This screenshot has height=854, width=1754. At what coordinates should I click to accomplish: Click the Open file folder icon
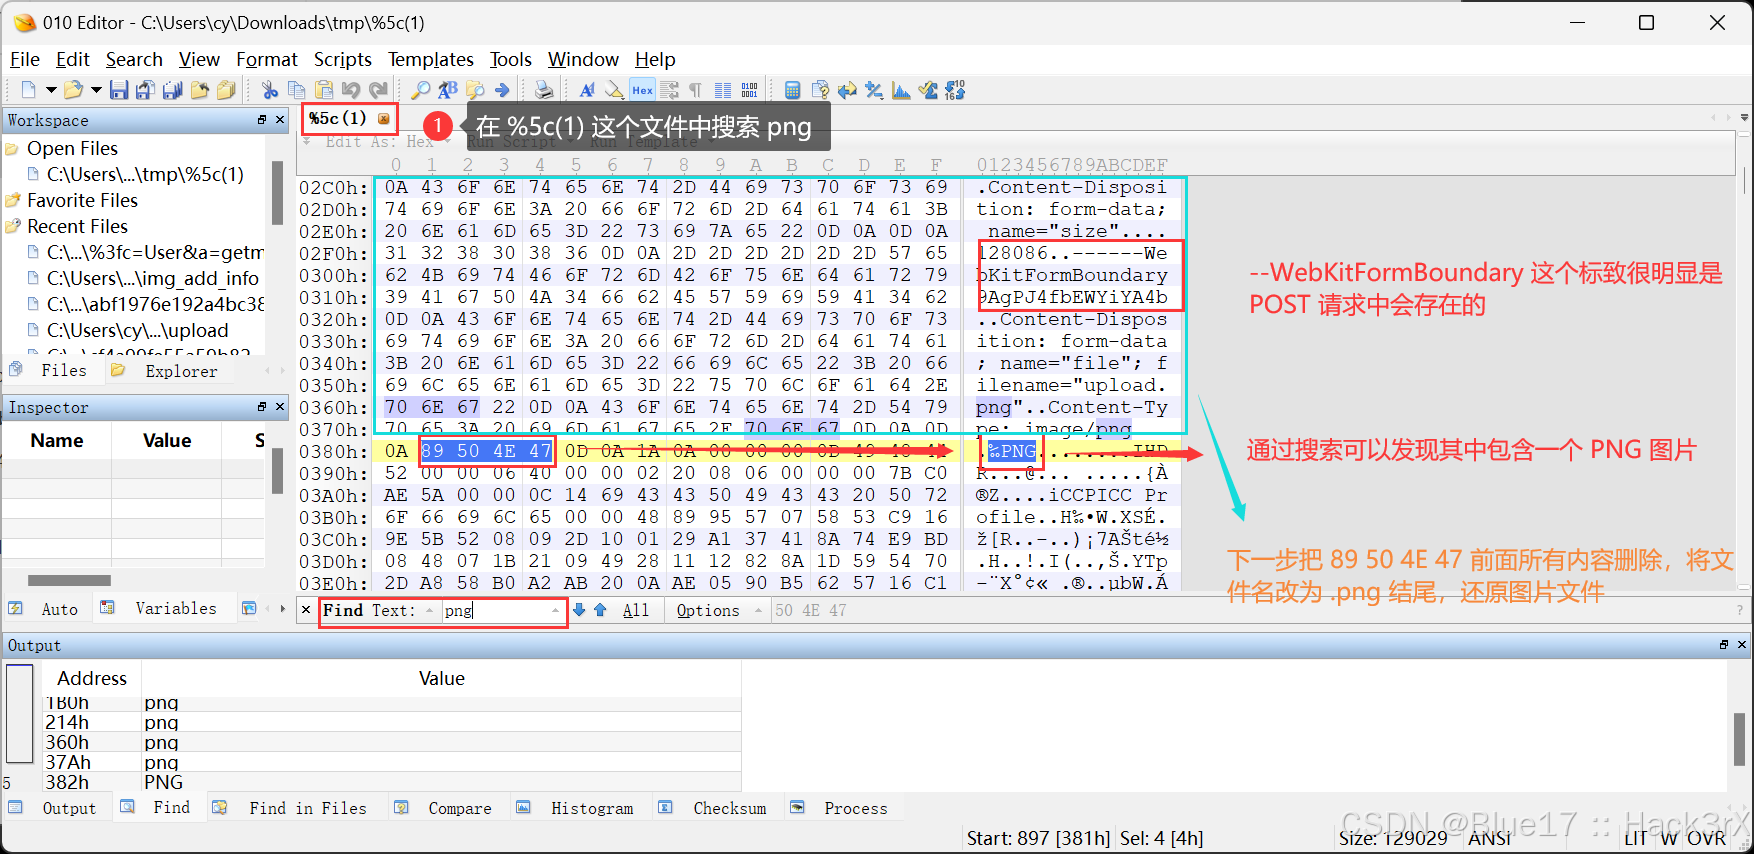click(x=73, y=90)
